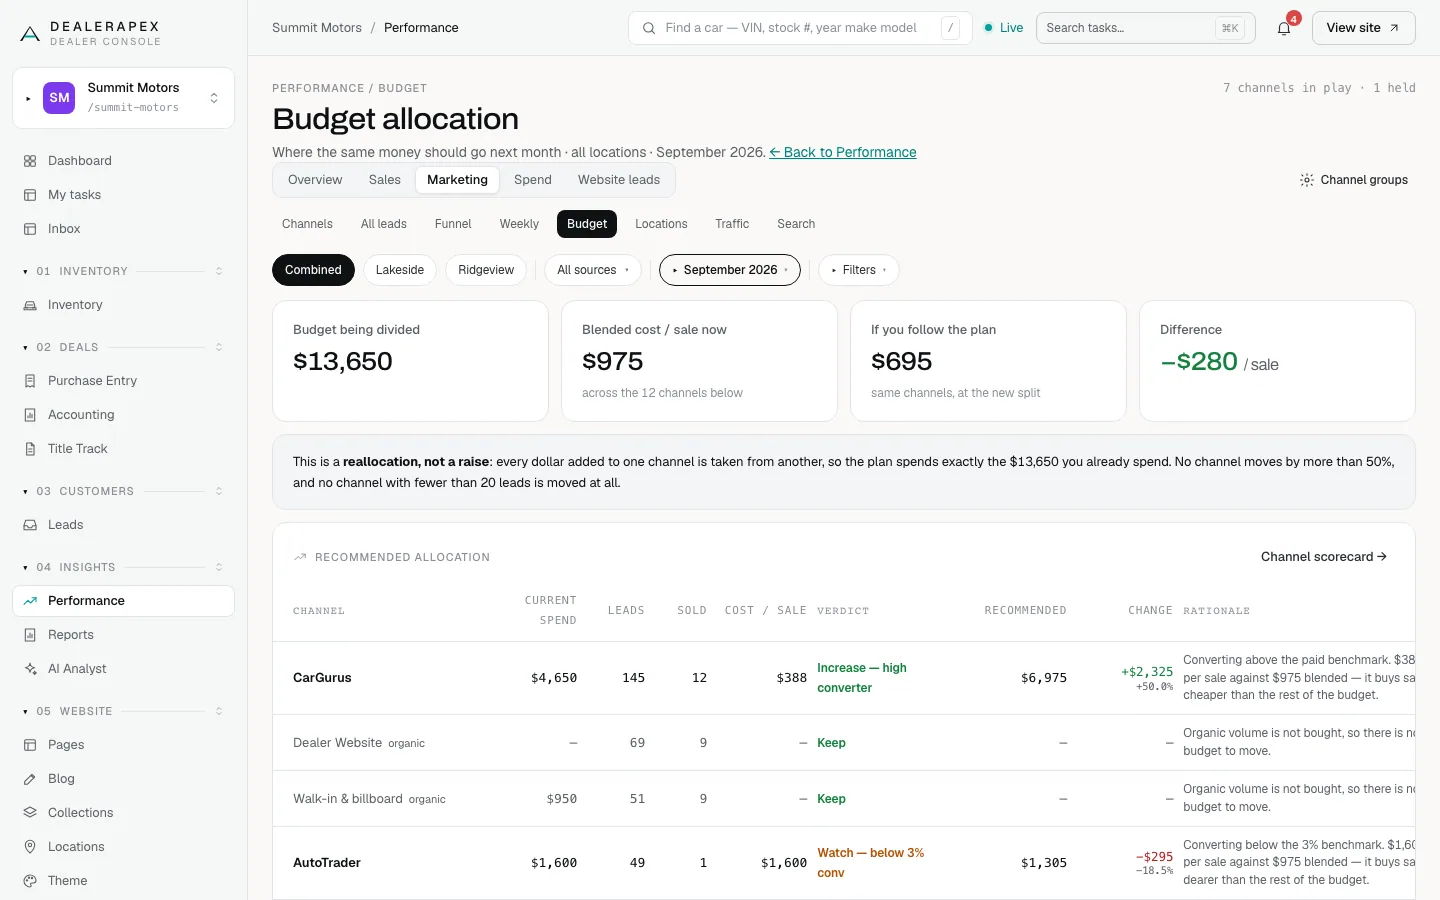Select the Ridgeview location toggle
Image resolution: width=1440 pixels, height=900 pixels.
pos(486,270)
